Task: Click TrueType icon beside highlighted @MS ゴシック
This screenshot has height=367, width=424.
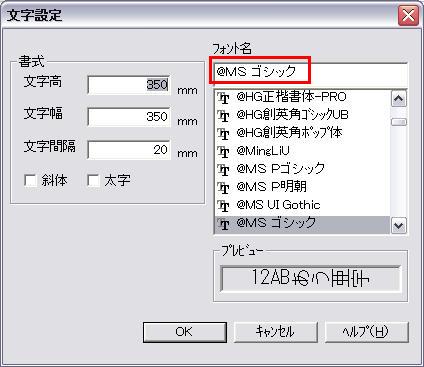Action: point(223,224)
